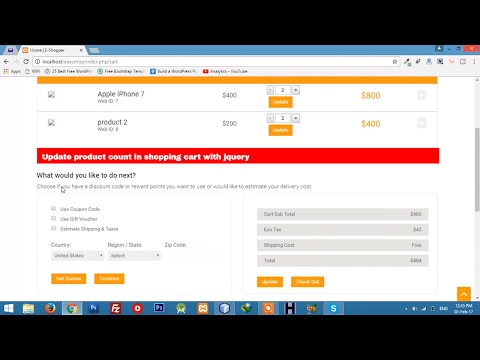Increase quantity of product 2
Image resolution: width=480 pixels, height=360 pixels.
(x=295, y=118)
